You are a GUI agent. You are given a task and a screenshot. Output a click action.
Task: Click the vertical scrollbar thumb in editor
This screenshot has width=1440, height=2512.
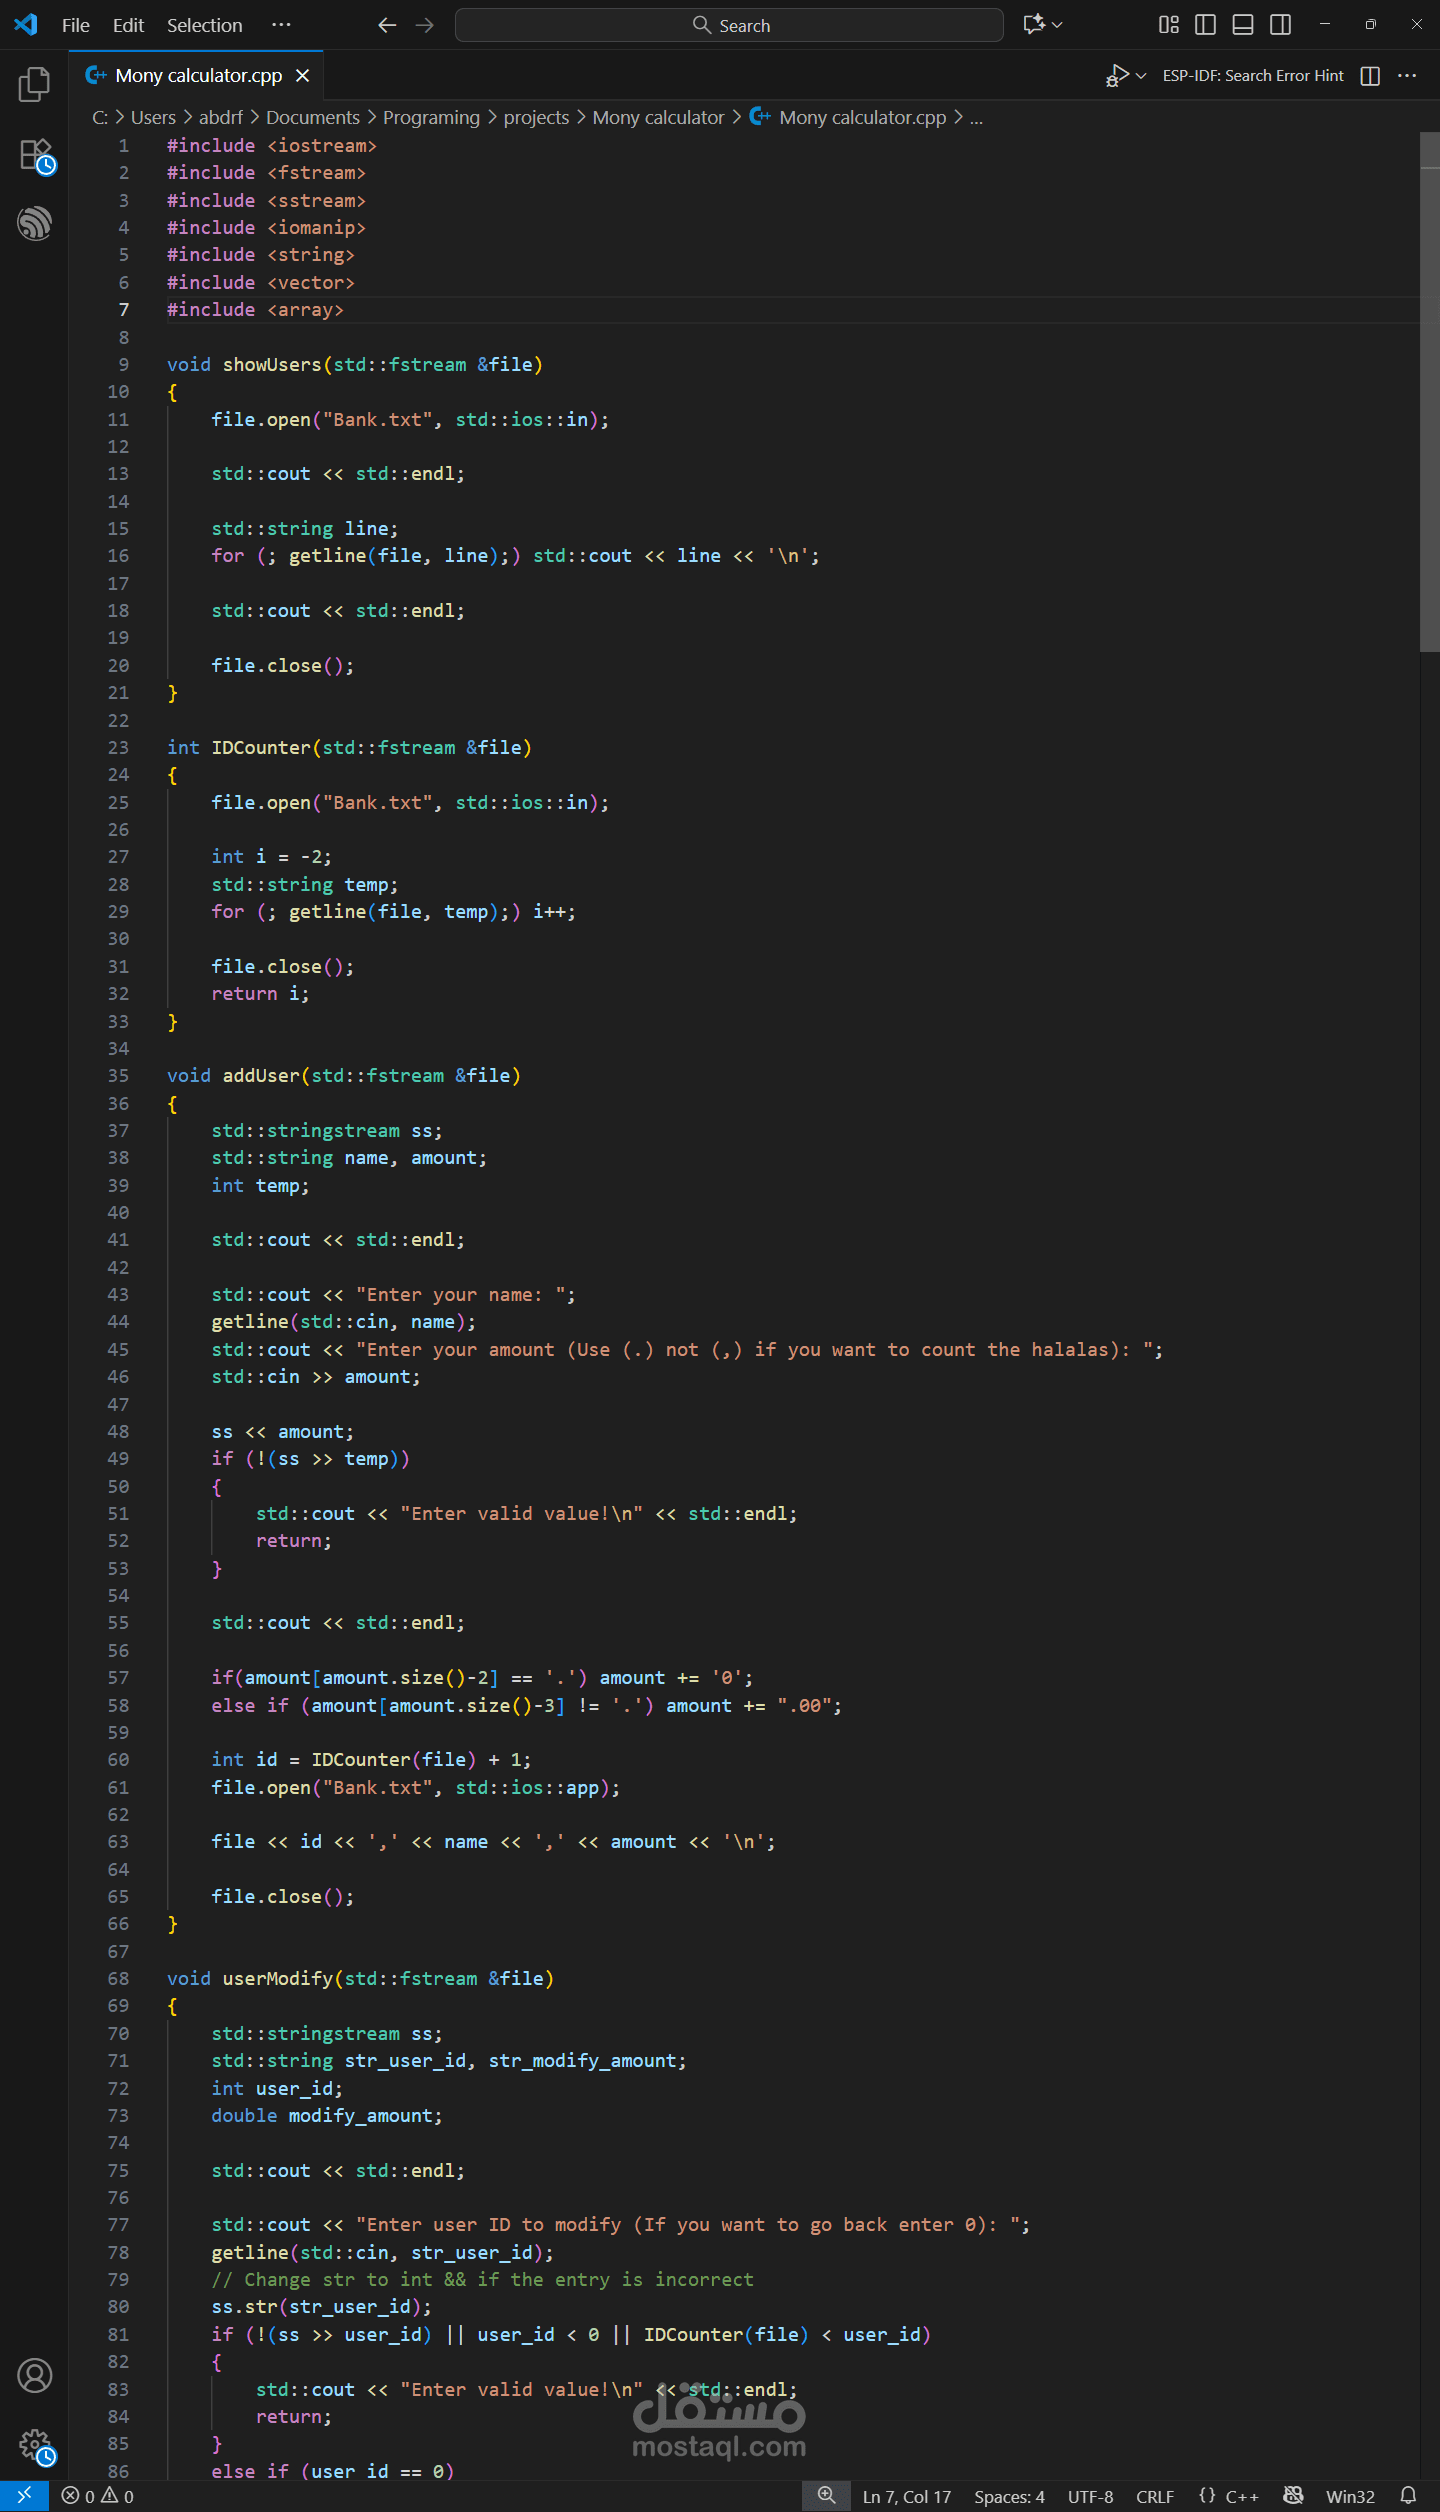tap(1430, 392)
